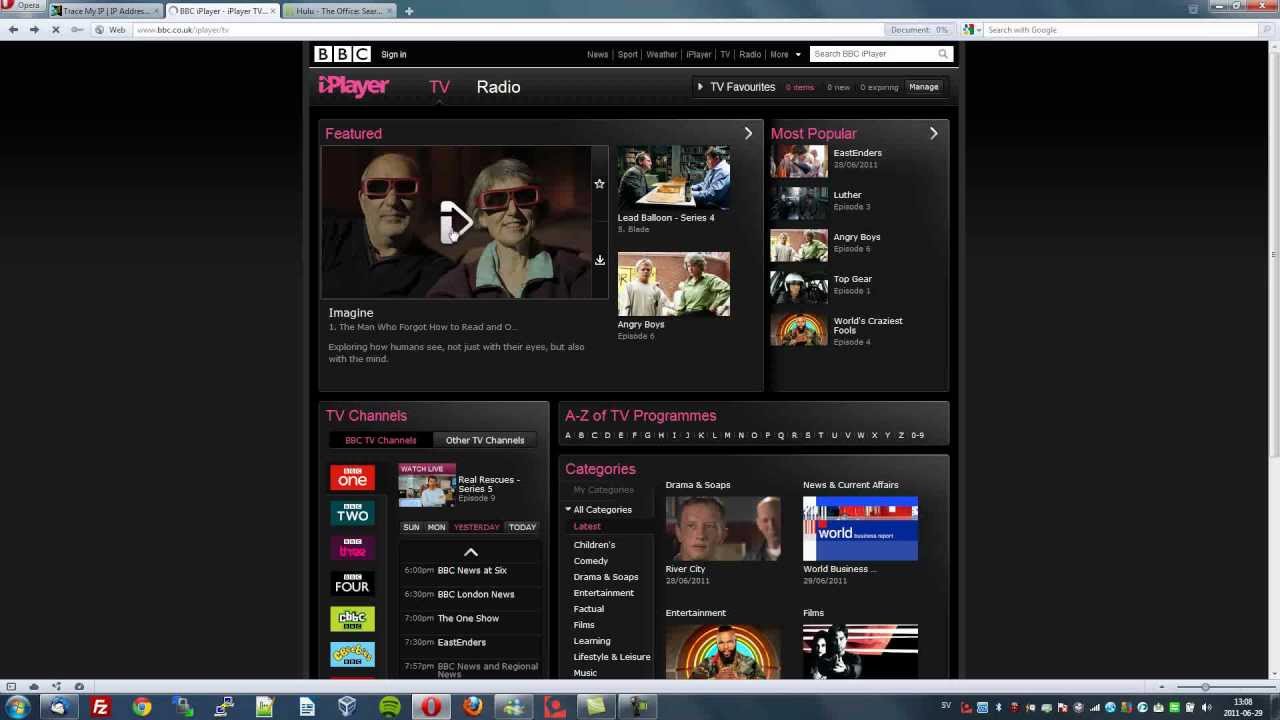Select TODAY in the schedule days

pos(522,527)
